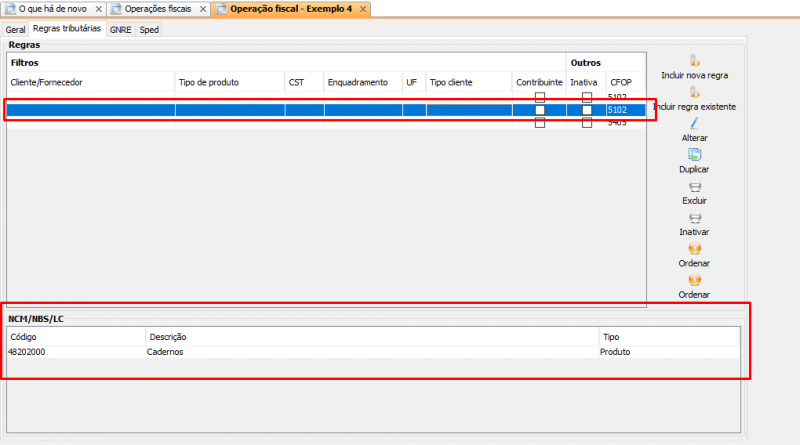Image resolution: width=800 pixels, height=445 pixels.
Task: Check Inativa checkbox in the CFOP 5405 row
Action: (587, 123)
